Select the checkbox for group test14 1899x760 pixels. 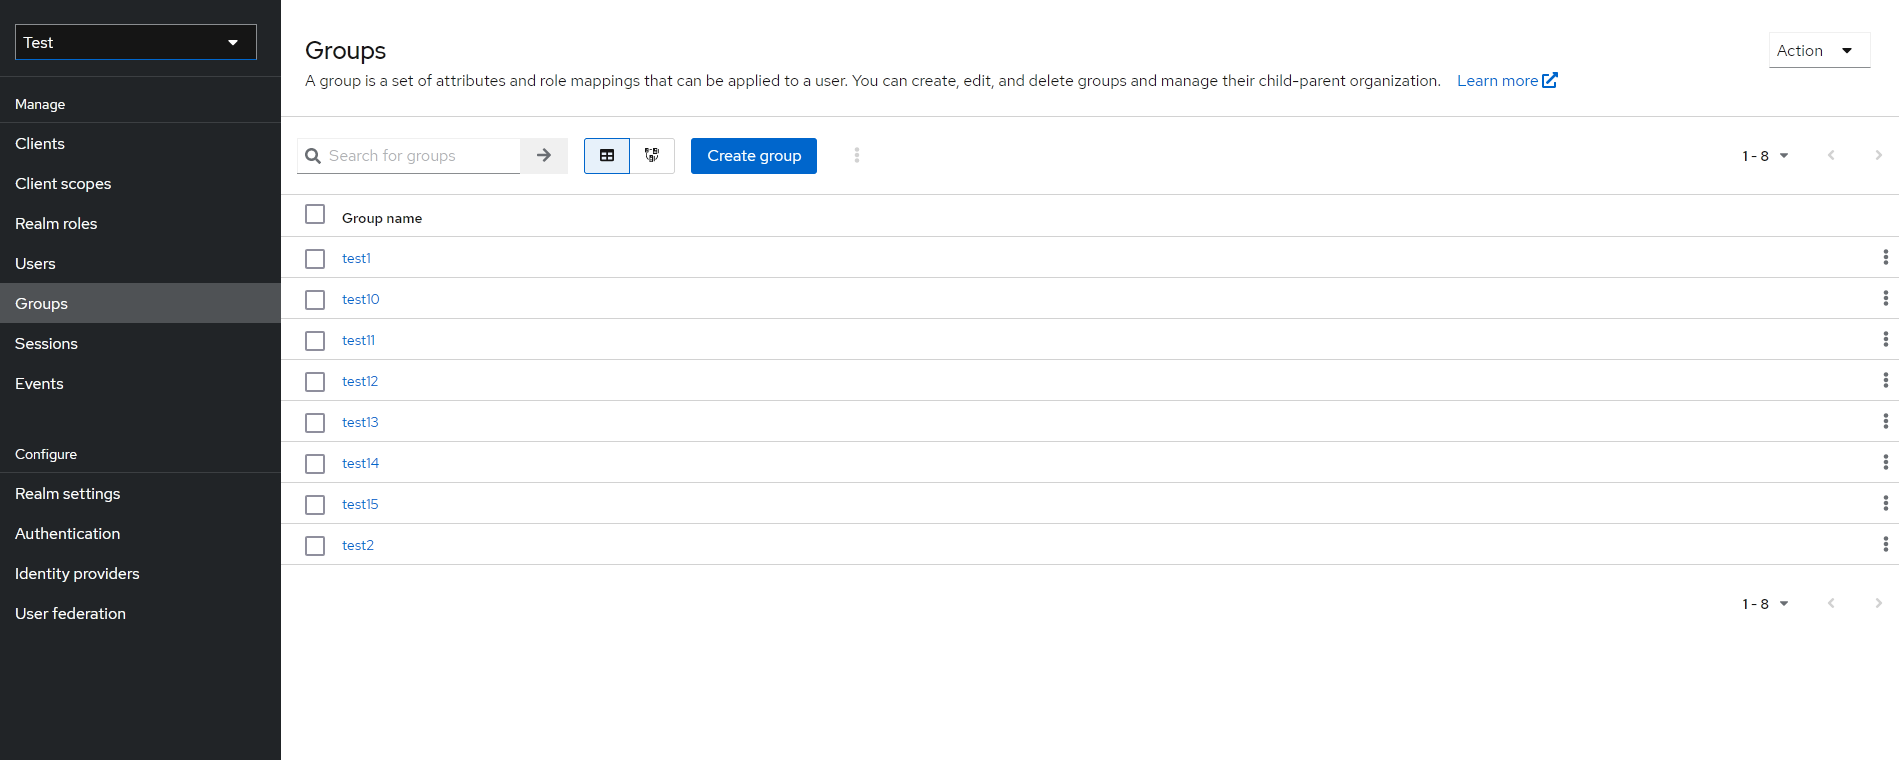[314, 463]
